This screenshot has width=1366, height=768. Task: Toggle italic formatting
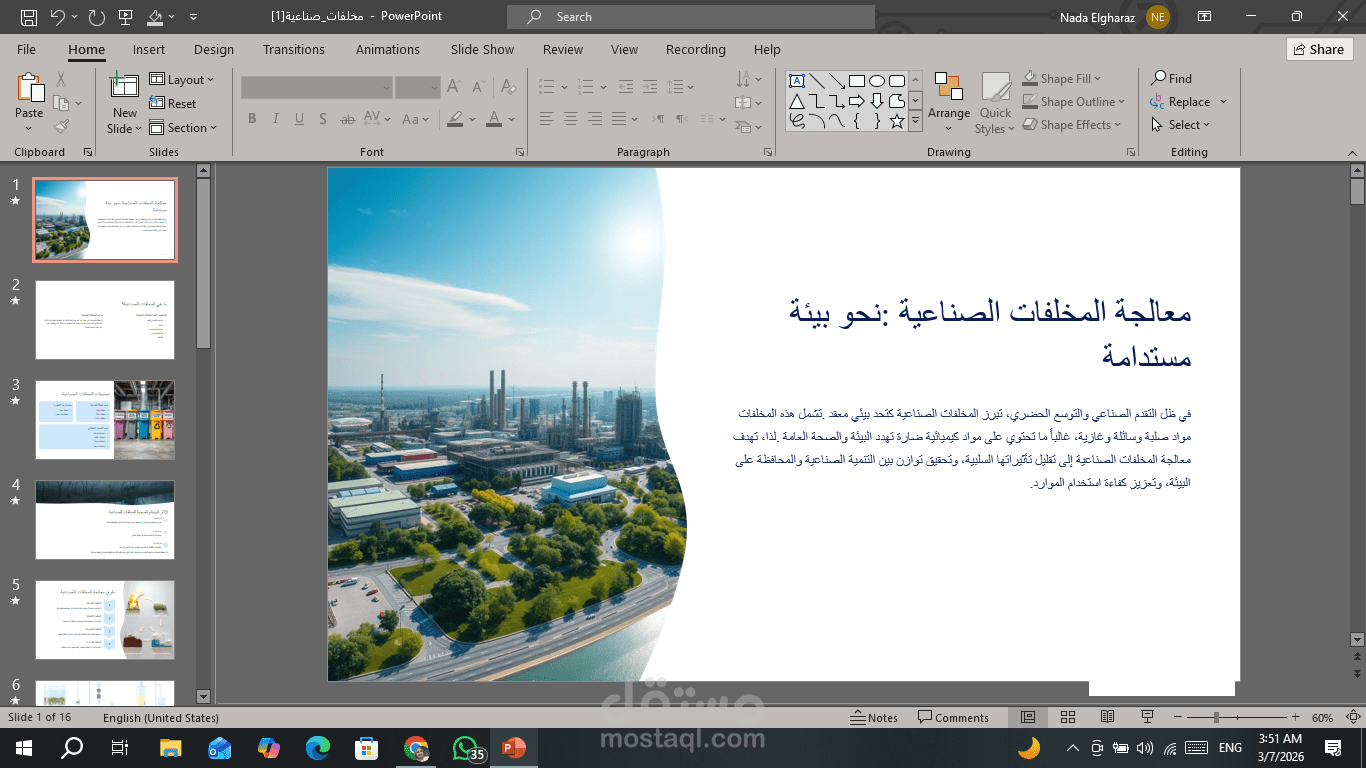[x=275, y=119]
